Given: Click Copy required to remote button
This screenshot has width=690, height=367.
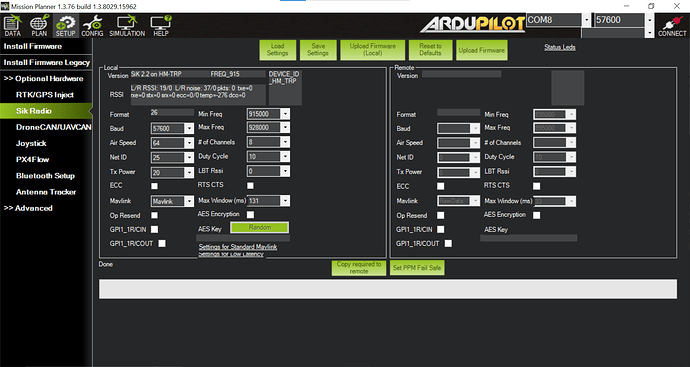Looking at the screenshot, I should click(x=359, y=268).
